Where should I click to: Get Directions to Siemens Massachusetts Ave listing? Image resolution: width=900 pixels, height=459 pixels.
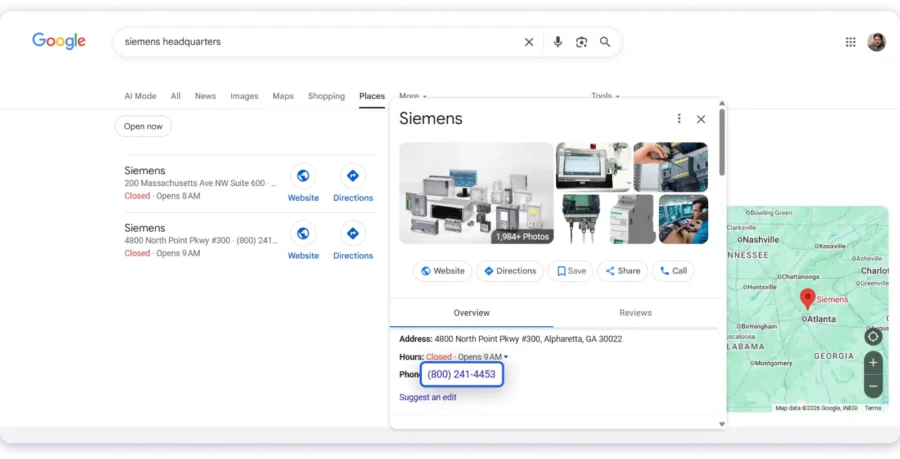[x=353, y=183]
